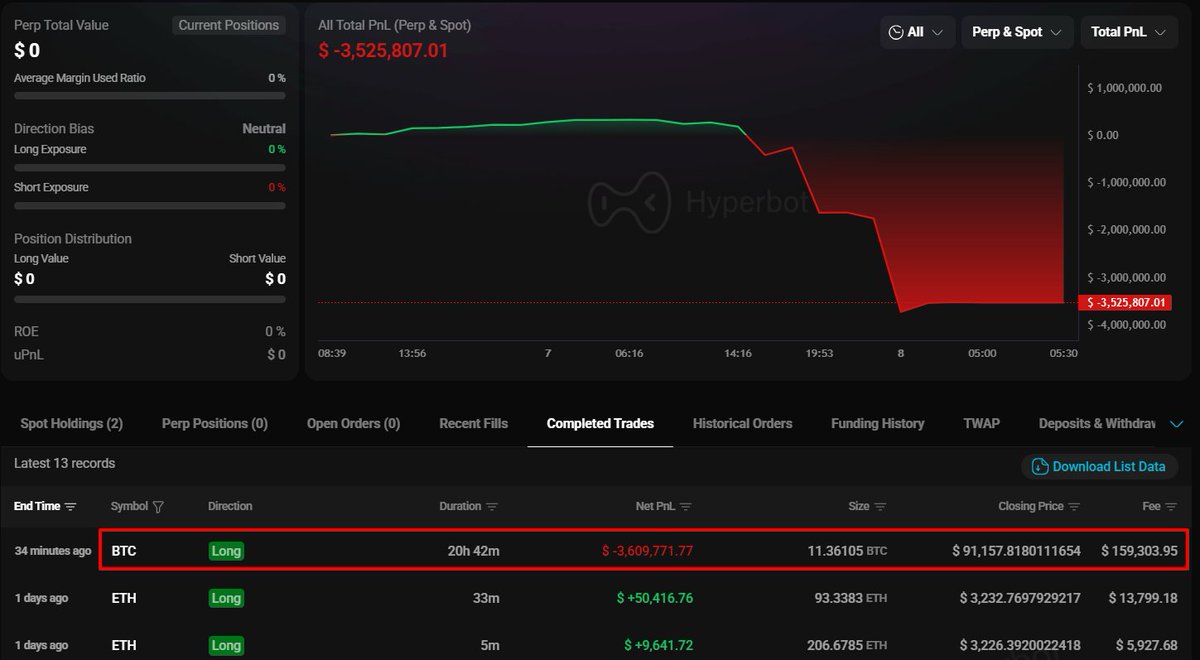This screenshot has width=1200, height=660.
Task: Click the Latest 13 records text
Action: (64, 464)
